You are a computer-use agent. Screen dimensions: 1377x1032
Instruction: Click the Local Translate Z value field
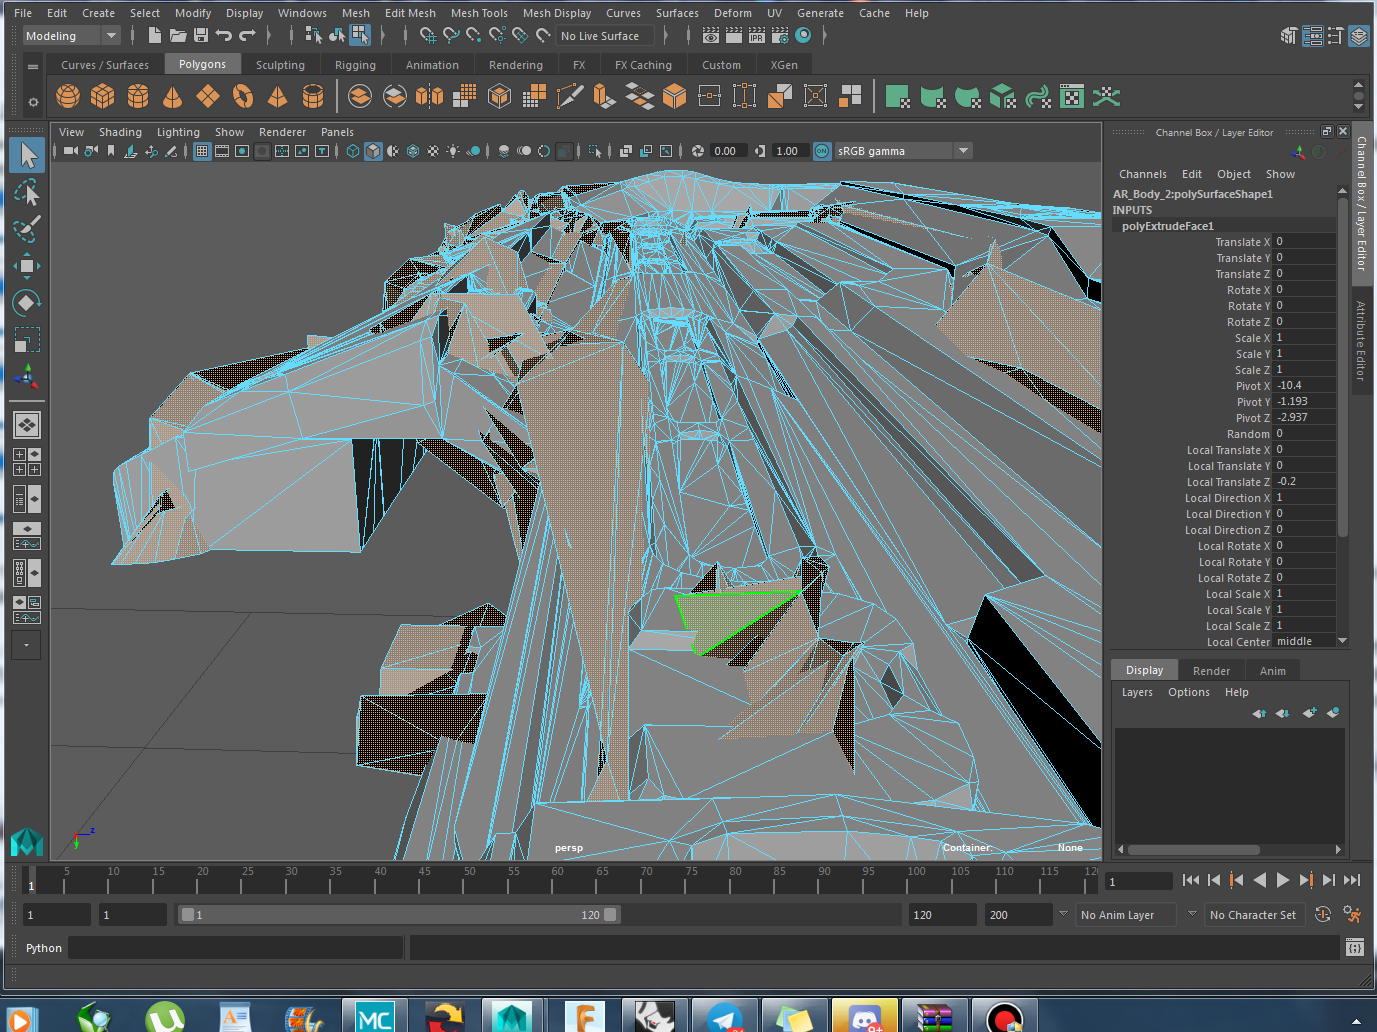1305,481
